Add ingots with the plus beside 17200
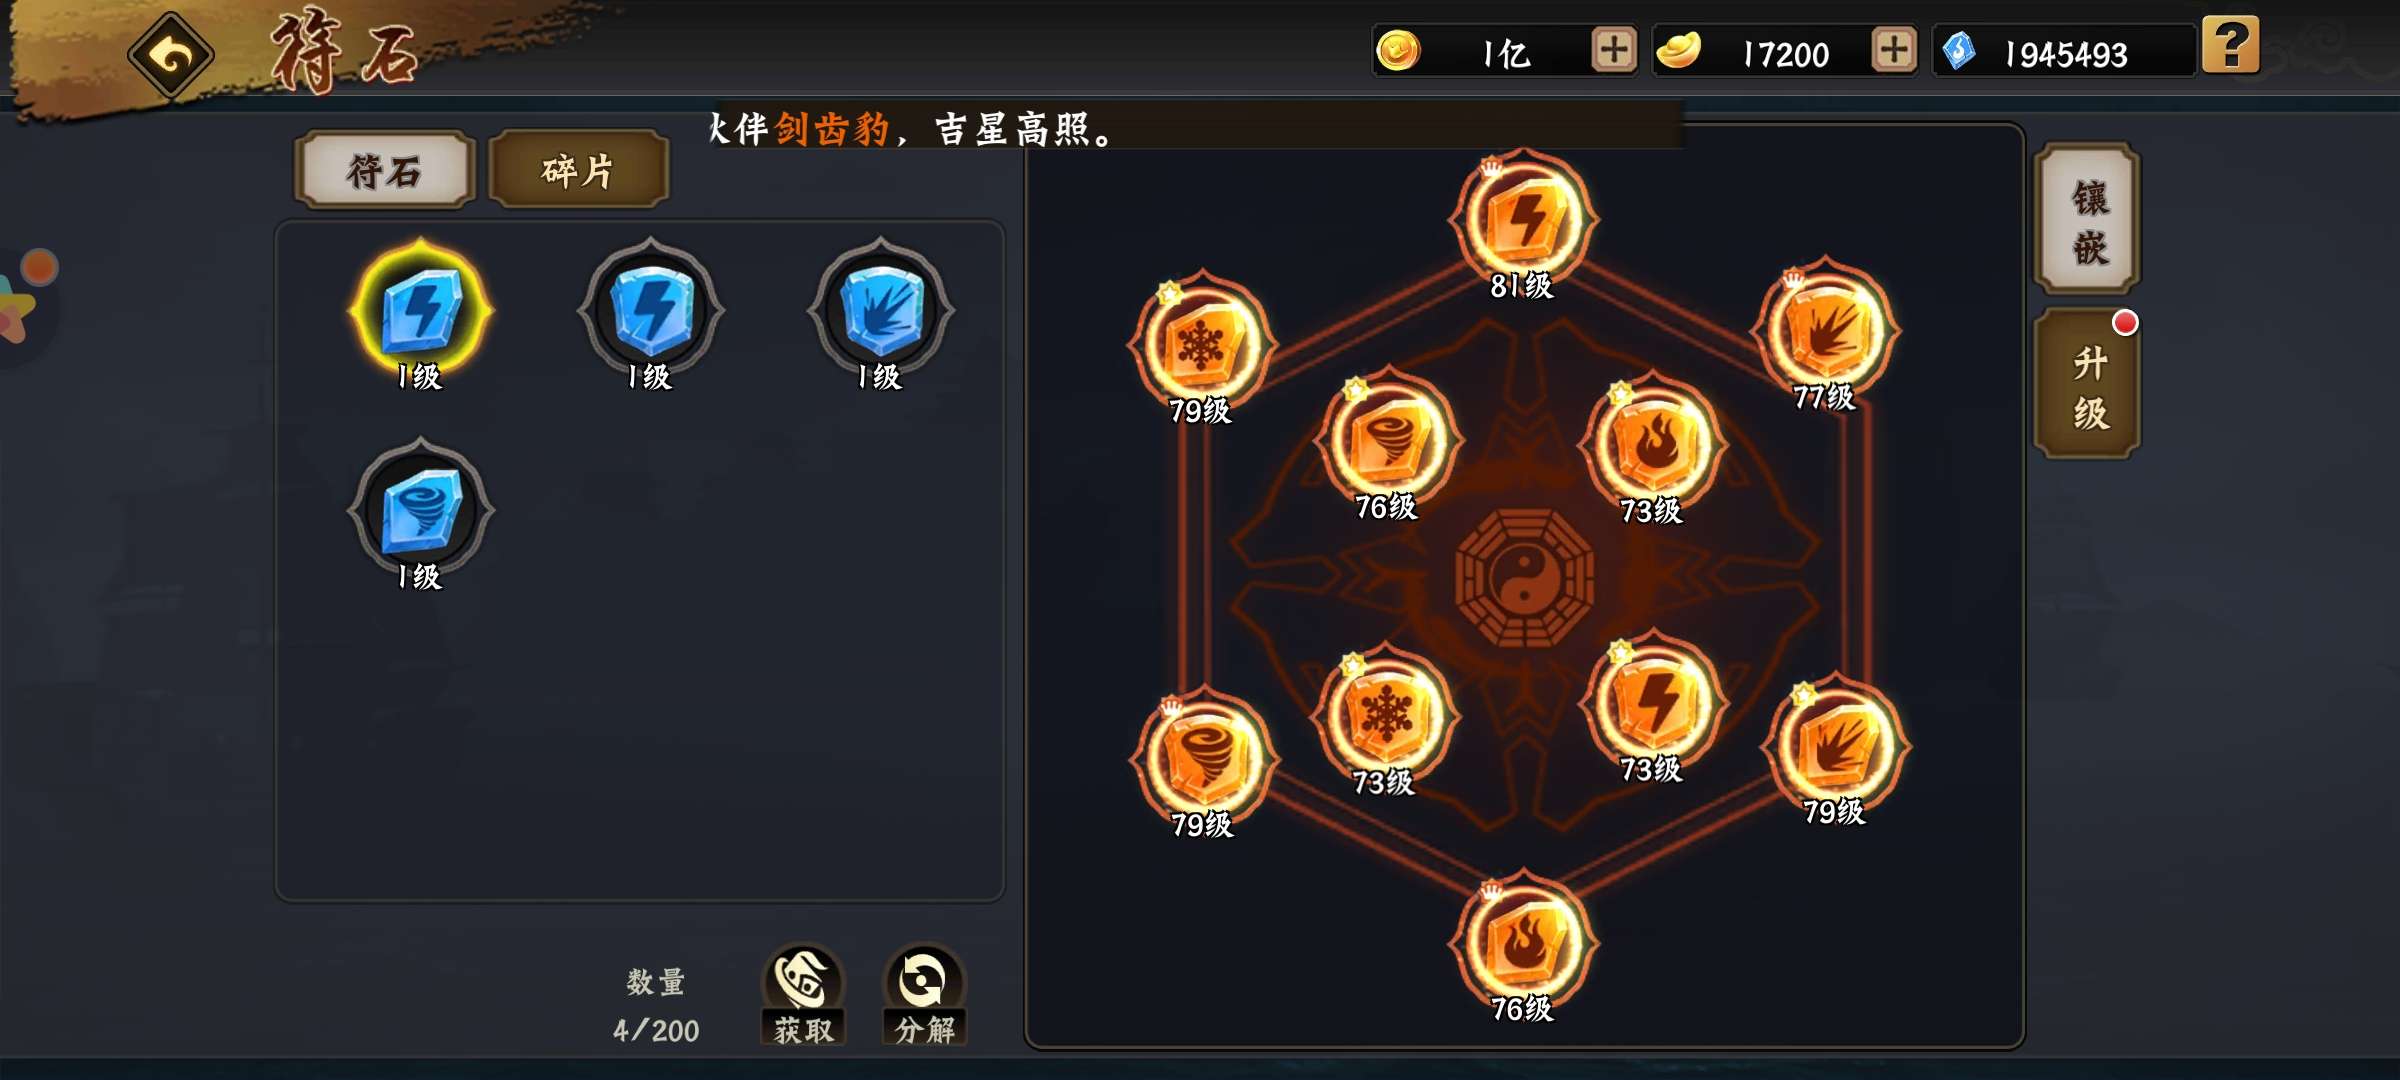This screenshot has width=2400, height=1080. [x=1894, y=50]
